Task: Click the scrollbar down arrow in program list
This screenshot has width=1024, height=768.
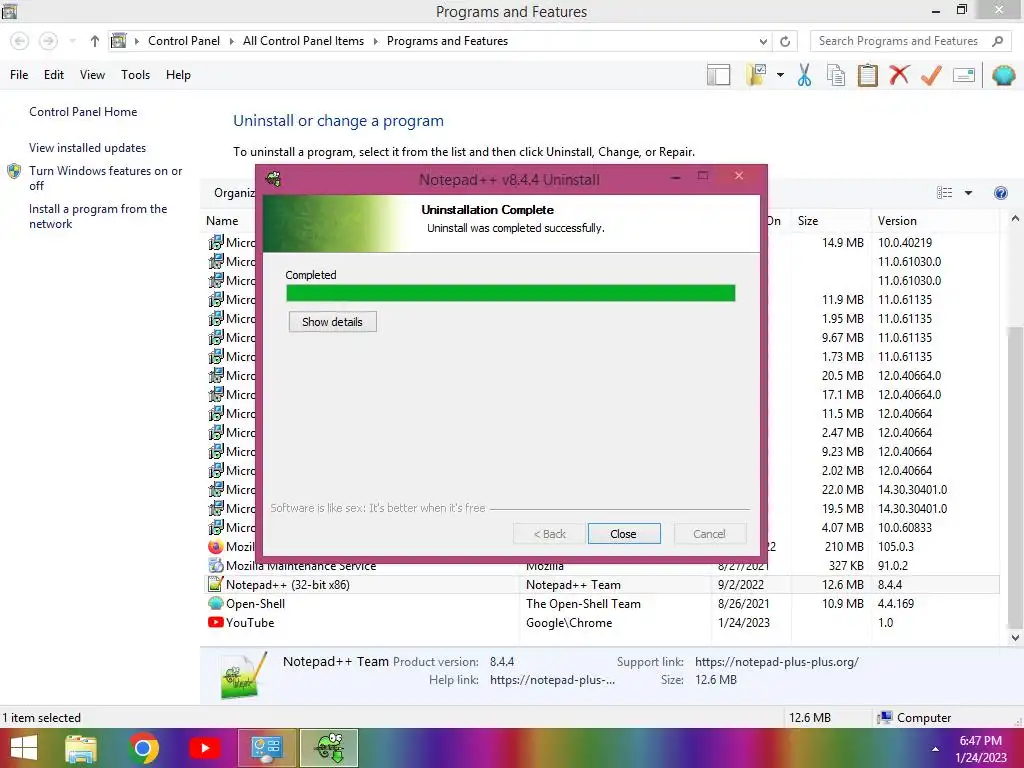Action: [1015, 638]
